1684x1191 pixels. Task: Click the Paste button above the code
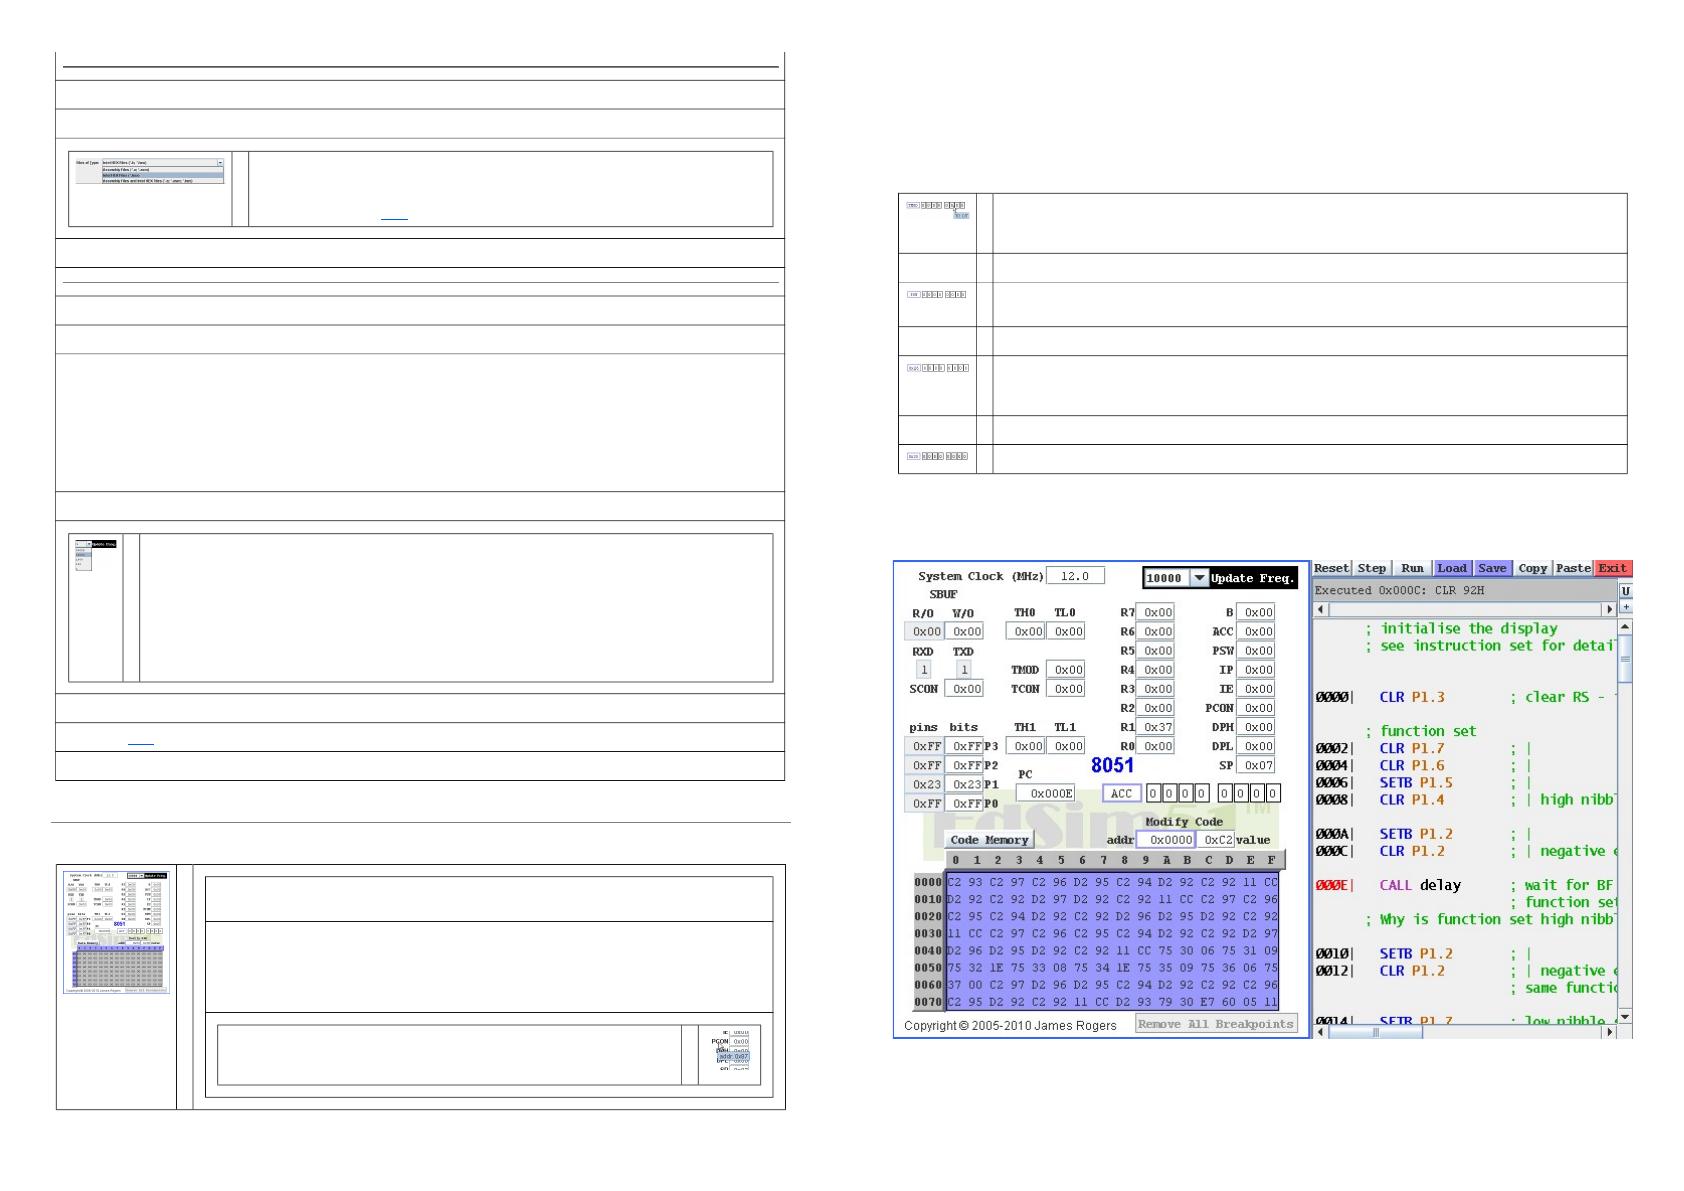coord(1573,568)
